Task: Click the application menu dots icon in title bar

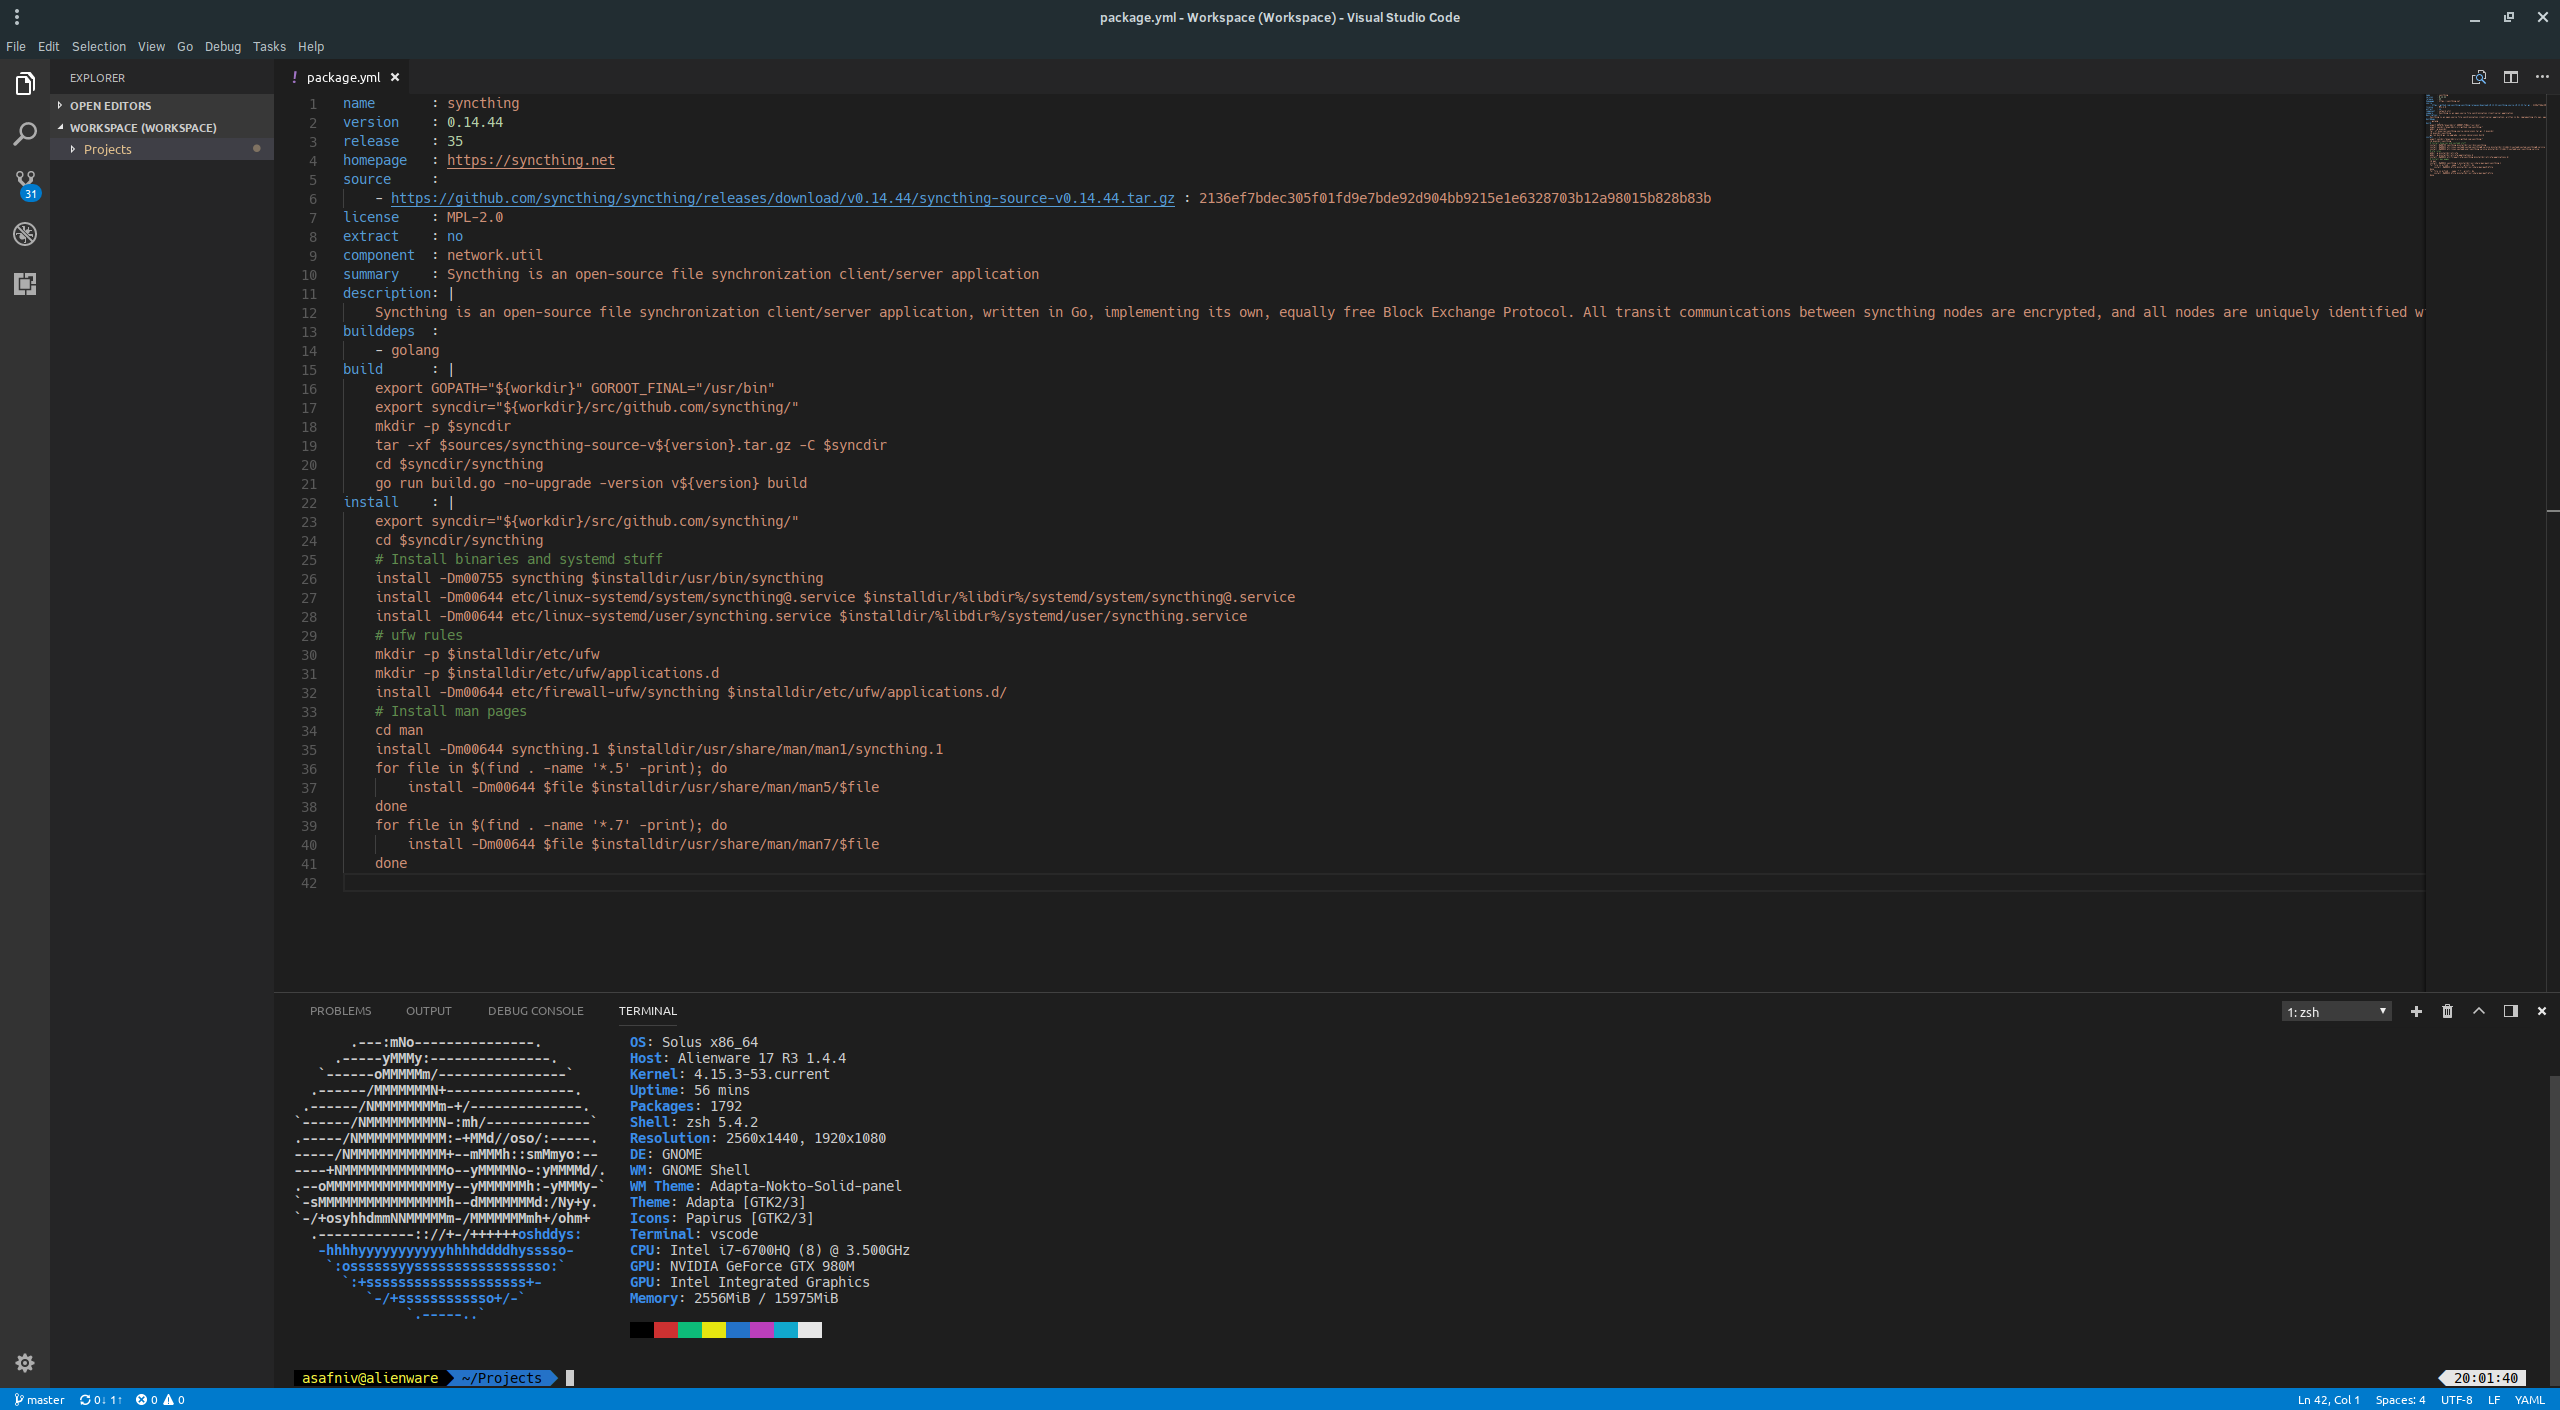Action: [x=17, y=17]
